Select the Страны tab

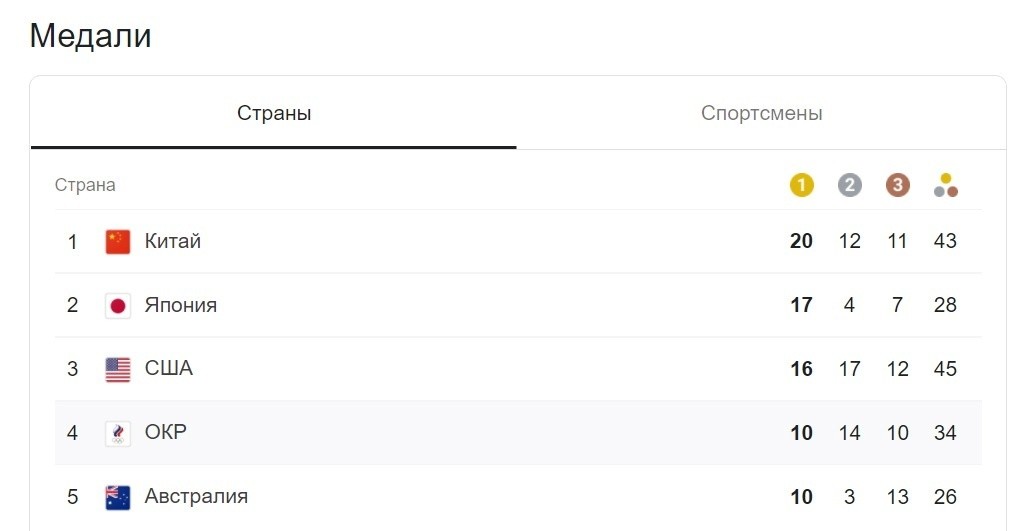(273, 113)
